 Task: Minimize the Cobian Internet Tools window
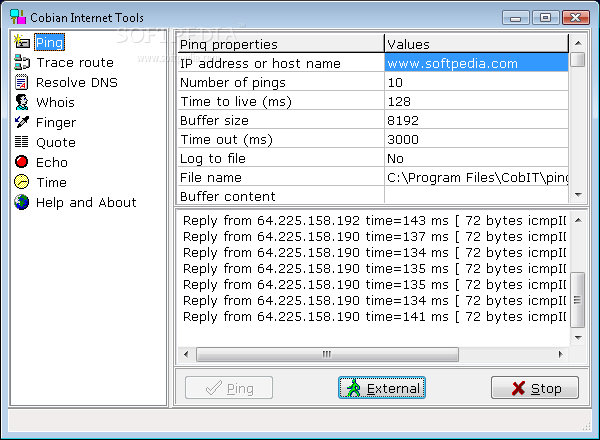coord(515,18)
